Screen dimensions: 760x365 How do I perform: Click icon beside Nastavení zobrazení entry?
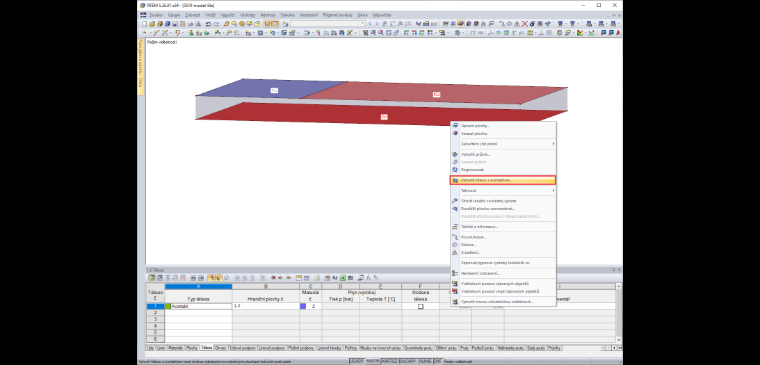pos(455,273)
